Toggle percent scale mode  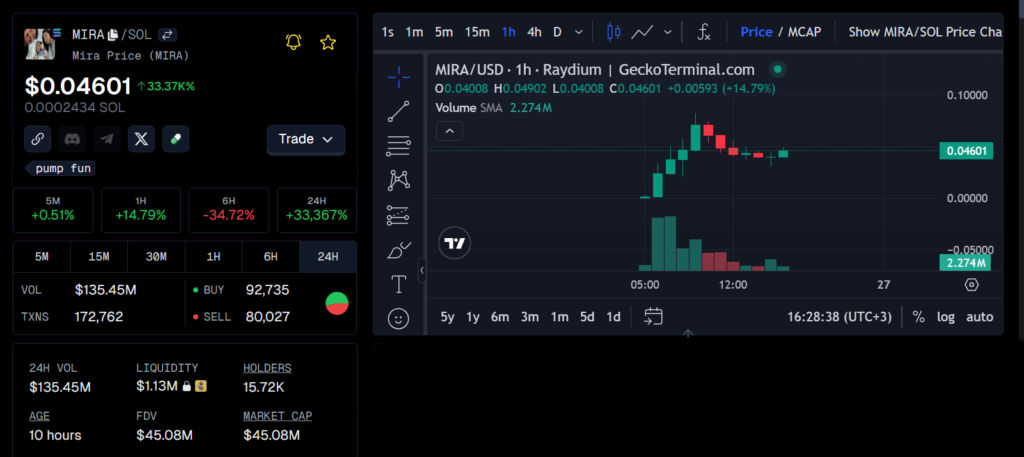(x=919, y=317)
